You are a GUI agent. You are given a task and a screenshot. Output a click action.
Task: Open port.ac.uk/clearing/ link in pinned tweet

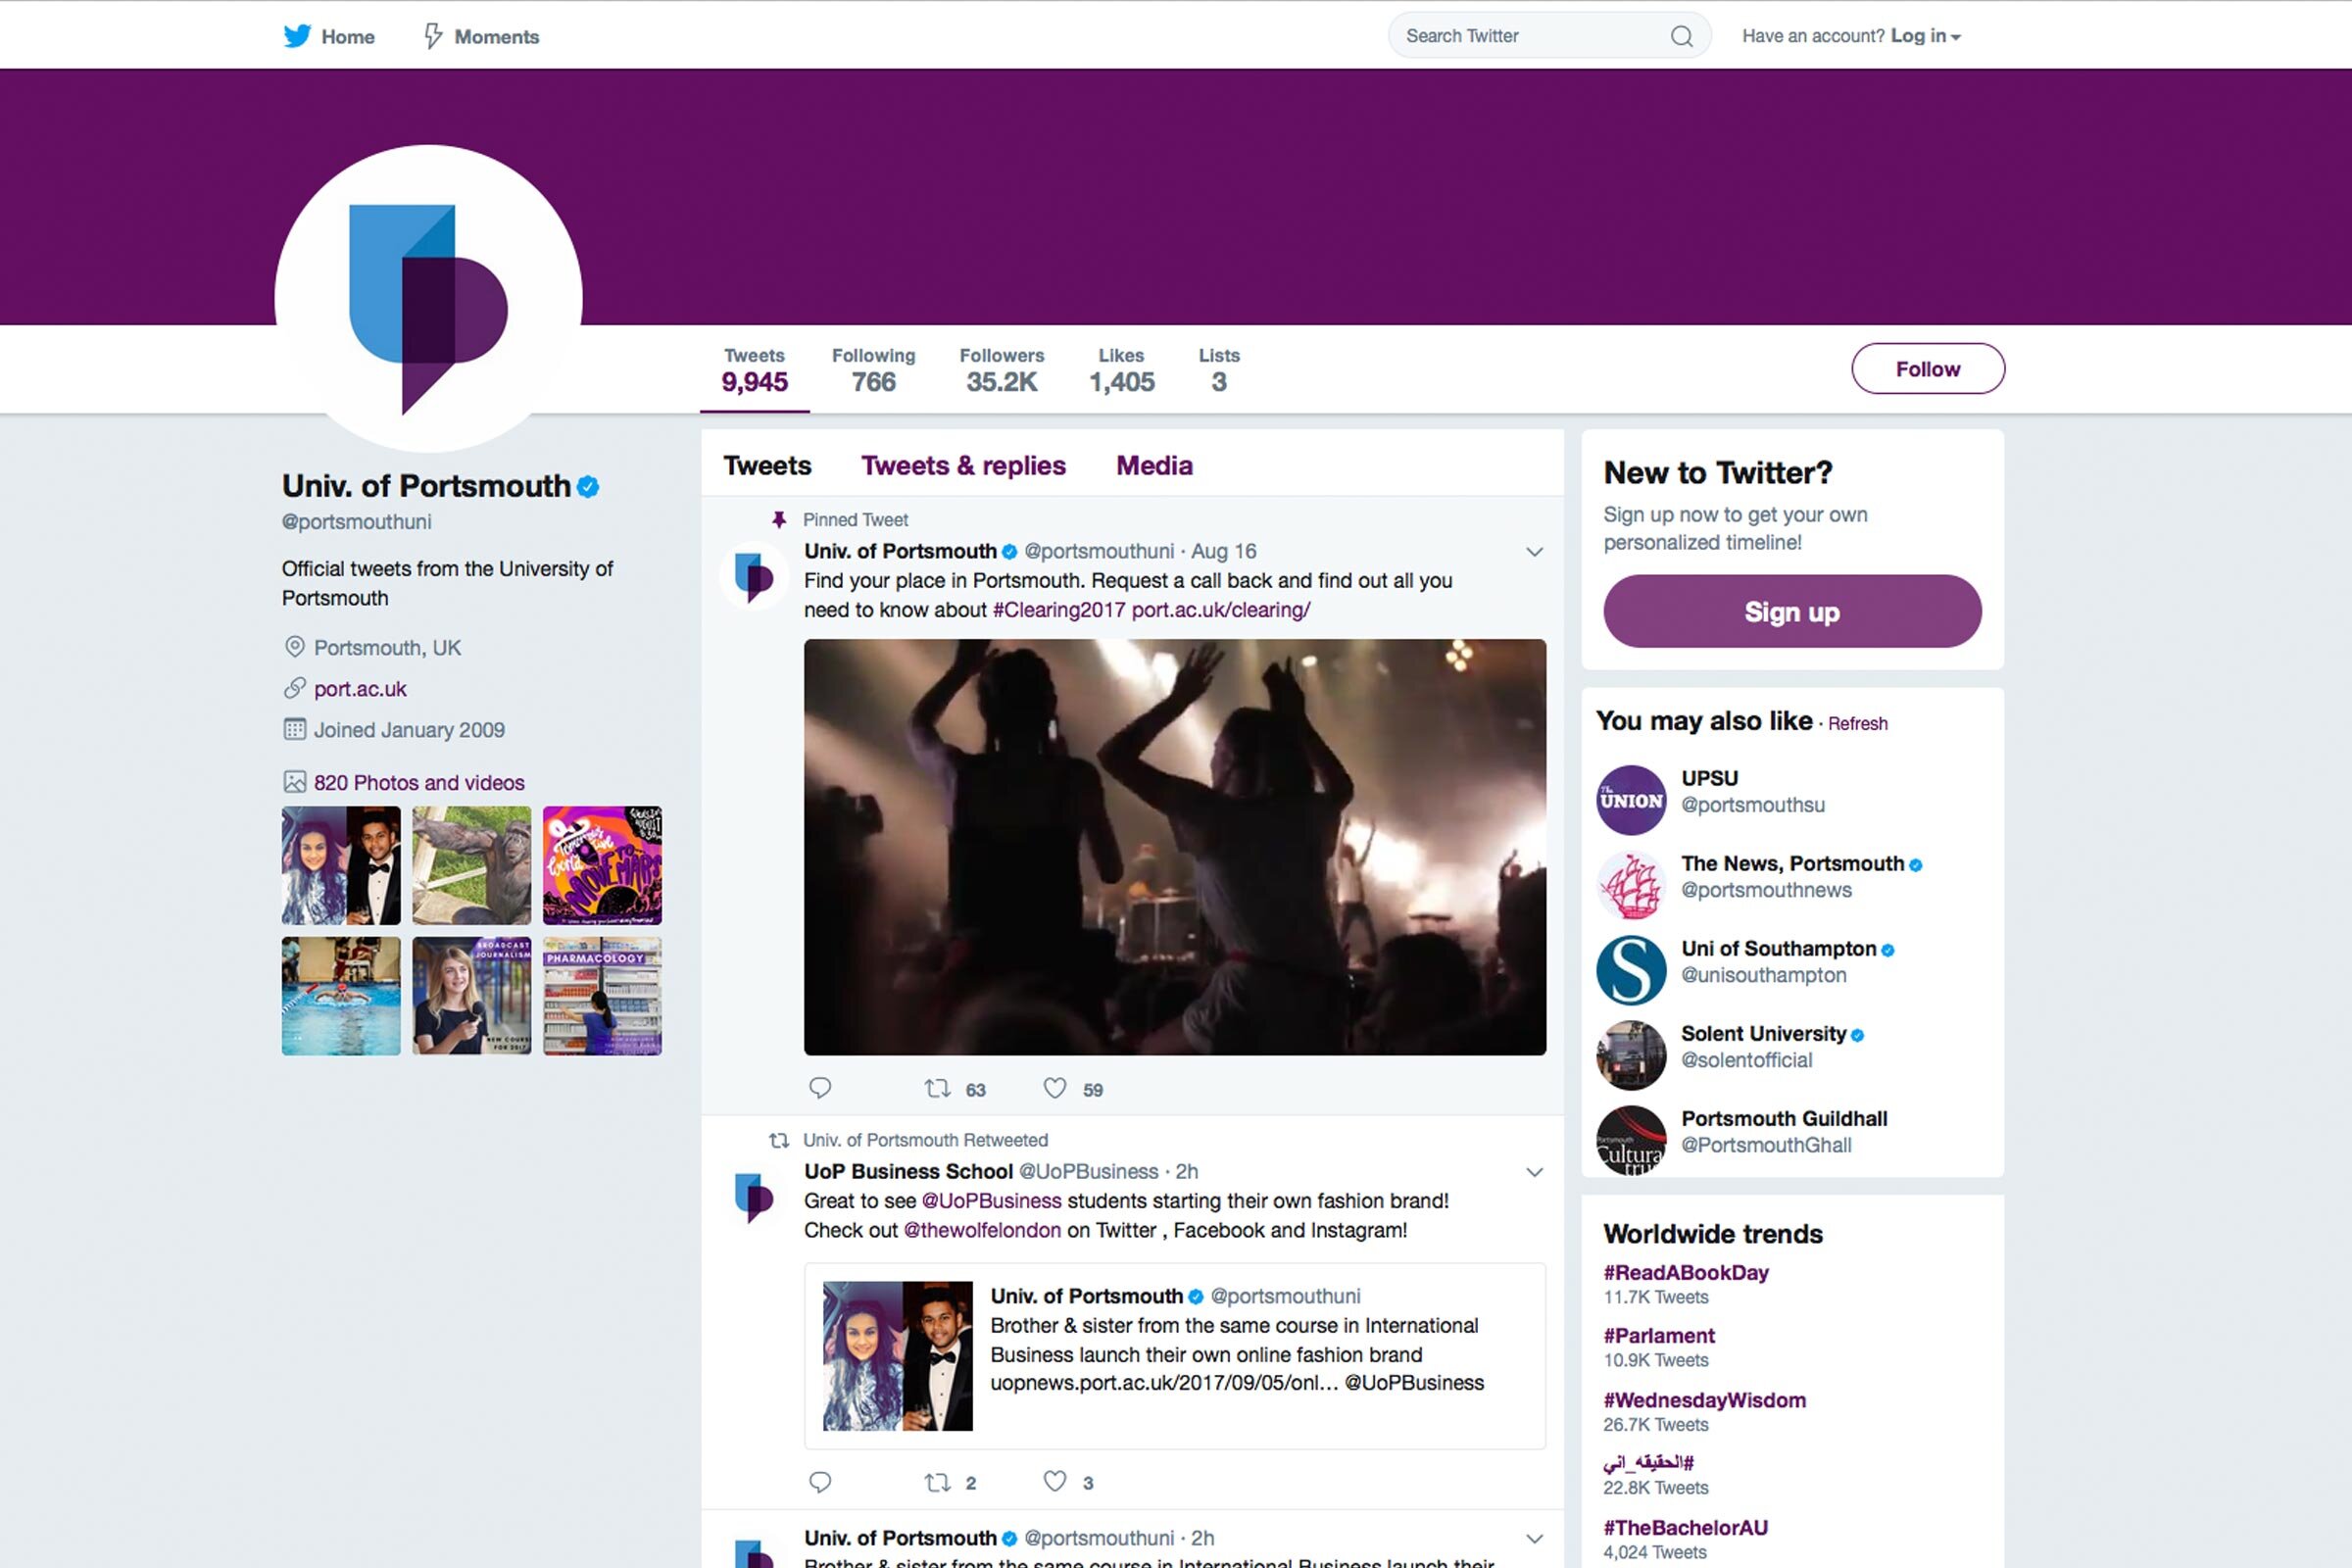pos(1220,610)
